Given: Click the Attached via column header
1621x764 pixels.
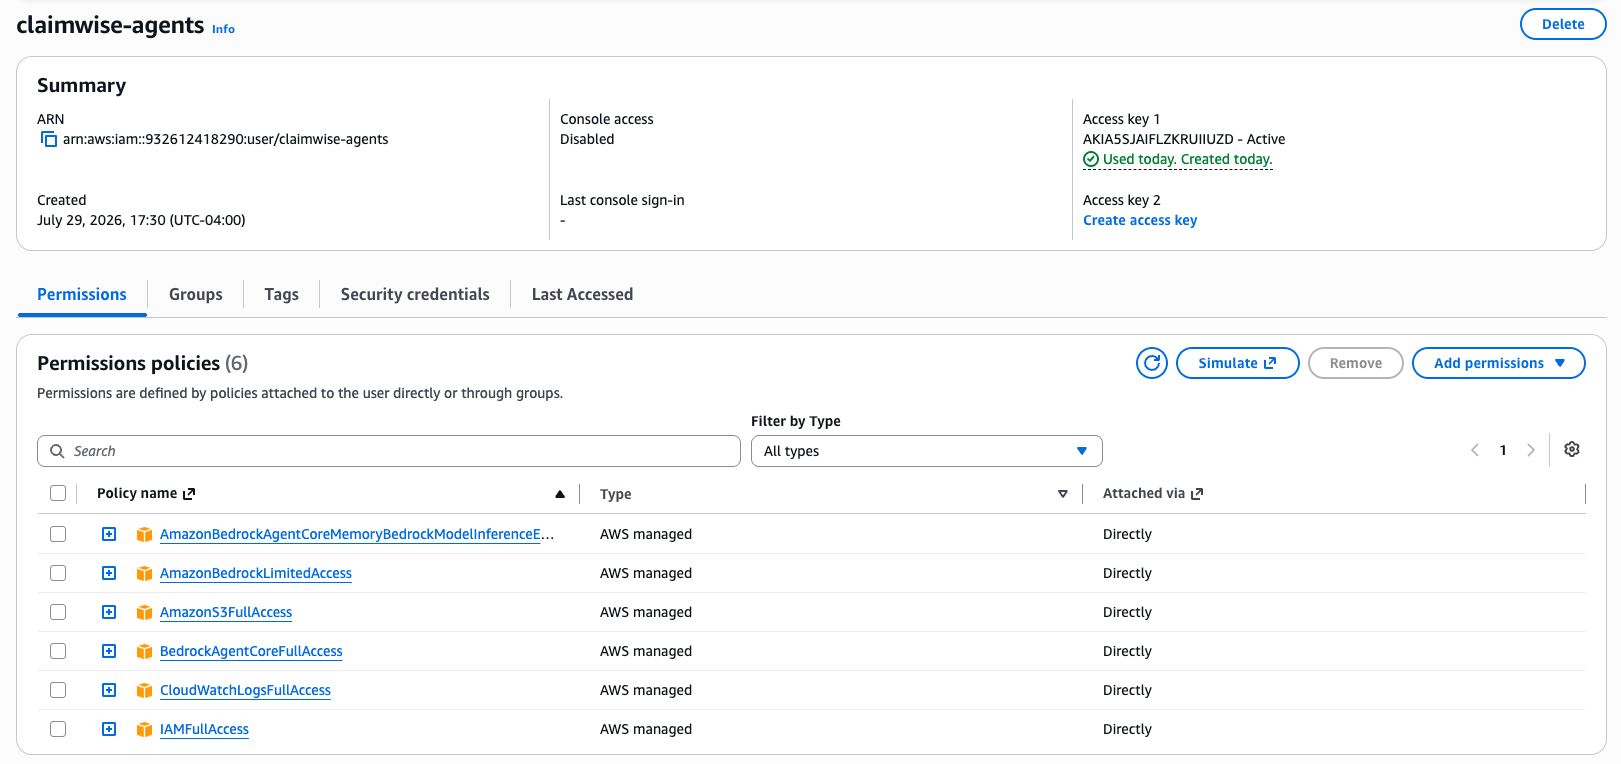Looking at the screenshot, I should point(1144,493).
